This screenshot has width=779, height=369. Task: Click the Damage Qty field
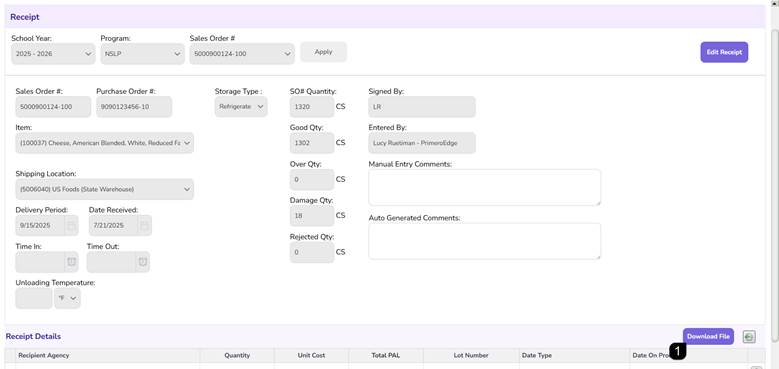pyautogui.click(x=312, y=216)
